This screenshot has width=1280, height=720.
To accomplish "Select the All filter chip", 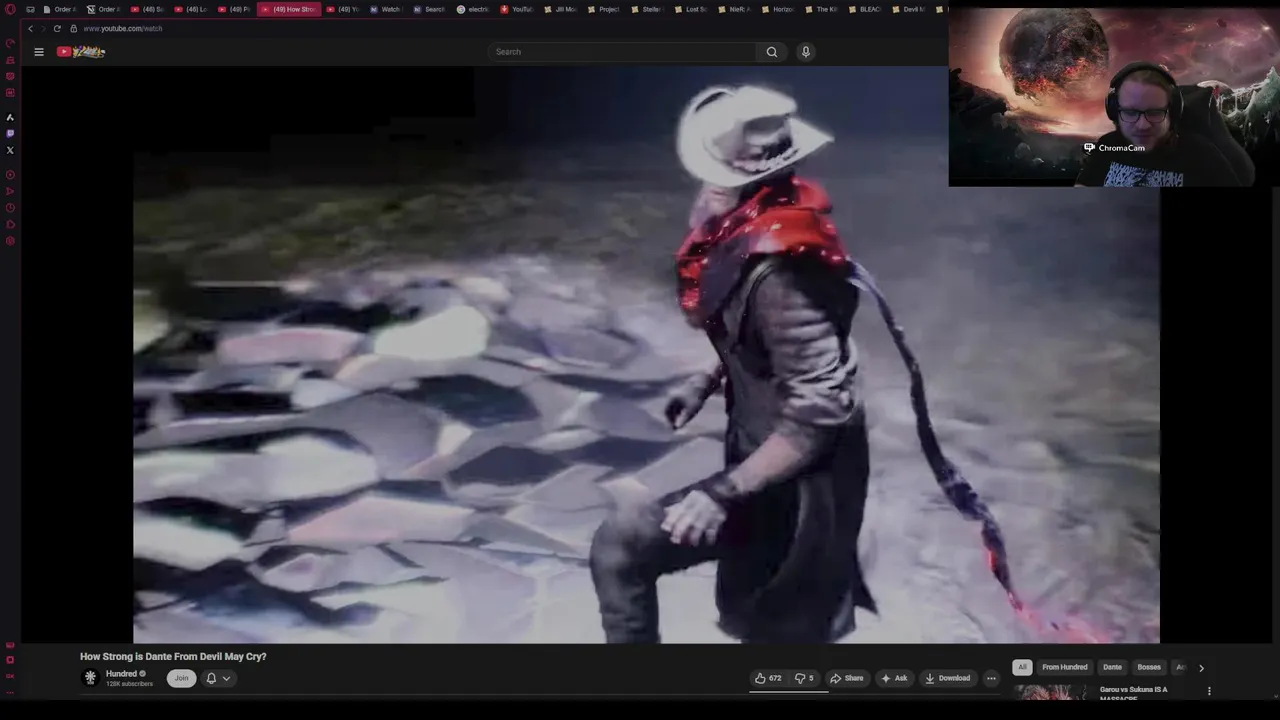I will (x=1022, y=667).
